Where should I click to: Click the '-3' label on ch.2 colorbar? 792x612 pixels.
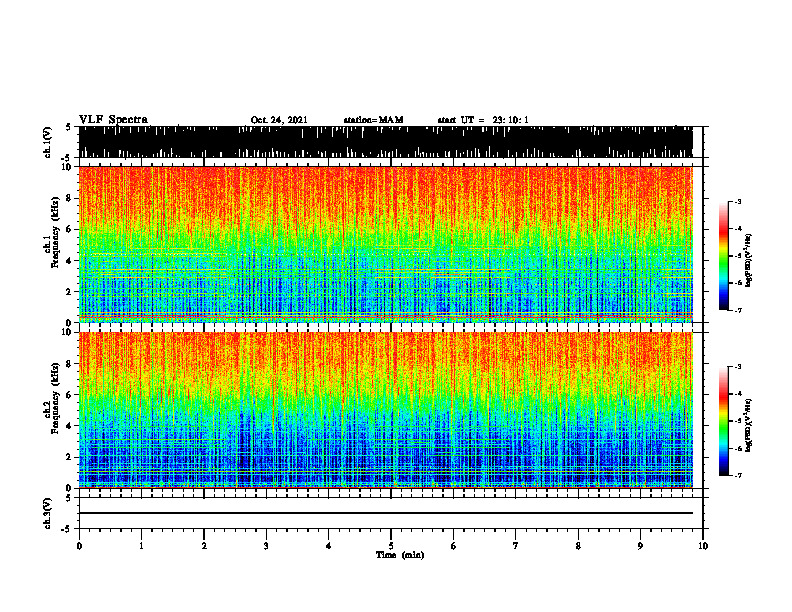click(x=738, y=367)
